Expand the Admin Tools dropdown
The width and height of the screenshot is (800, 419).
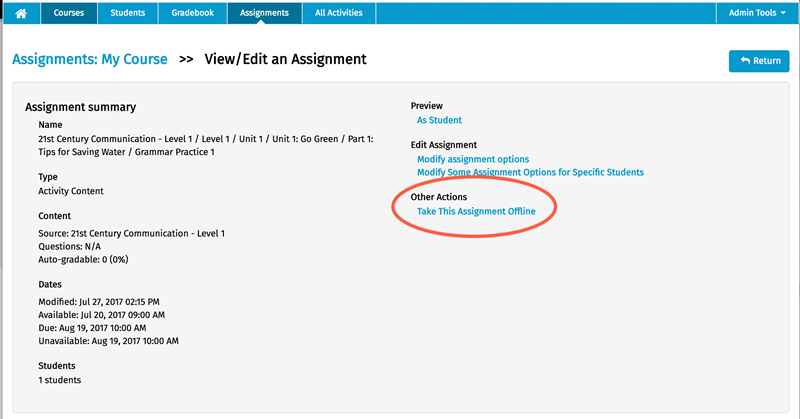click(x=757, y=13)
